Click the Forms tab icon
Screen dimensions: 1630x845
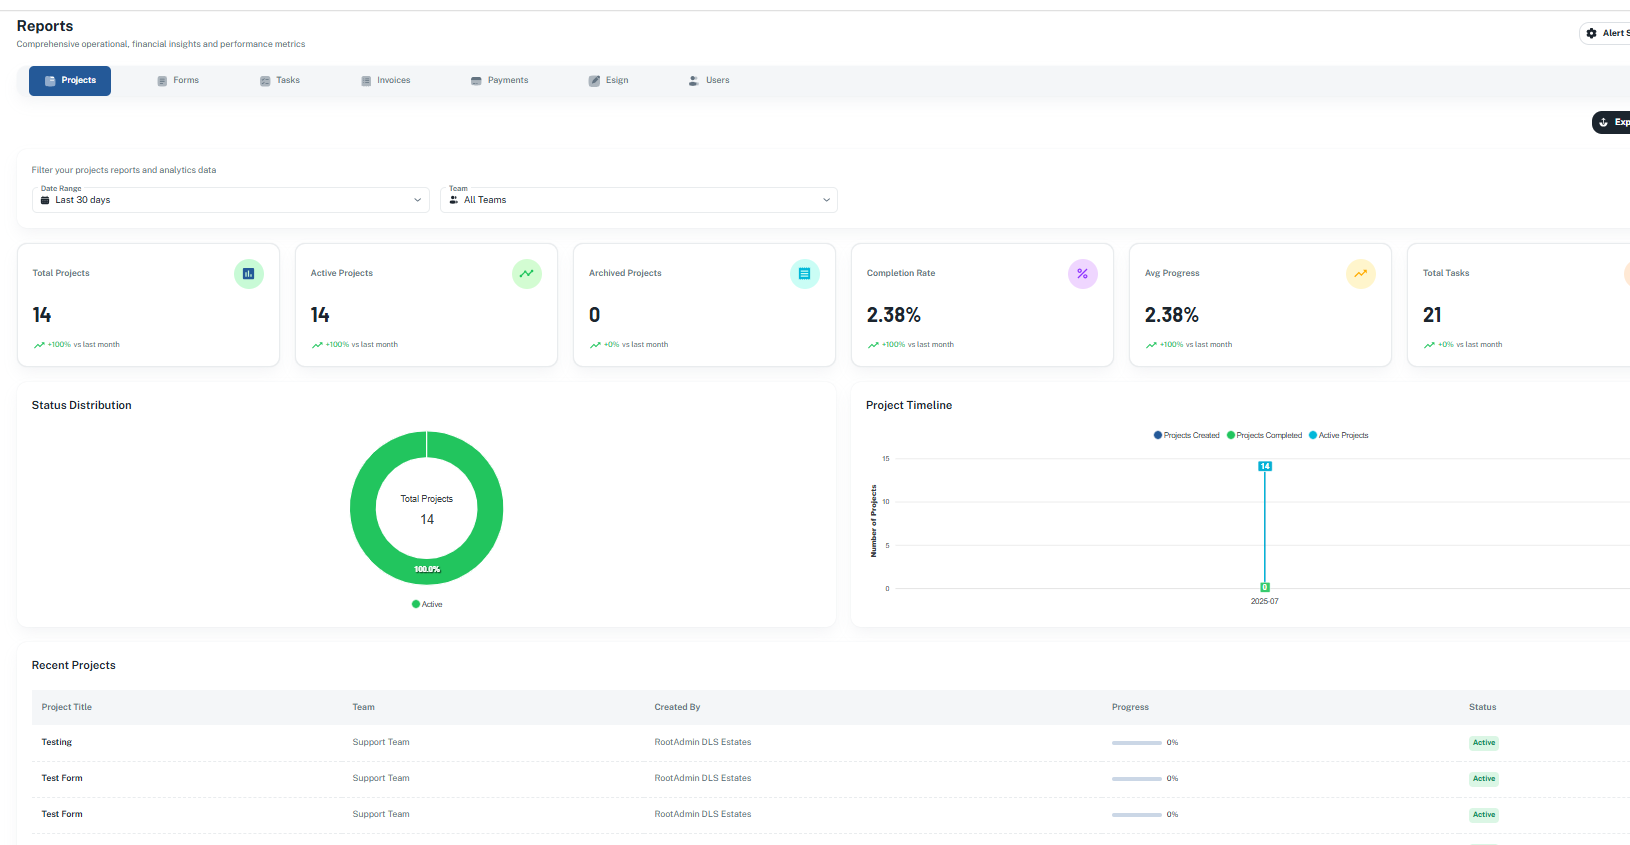coord(162,81)
